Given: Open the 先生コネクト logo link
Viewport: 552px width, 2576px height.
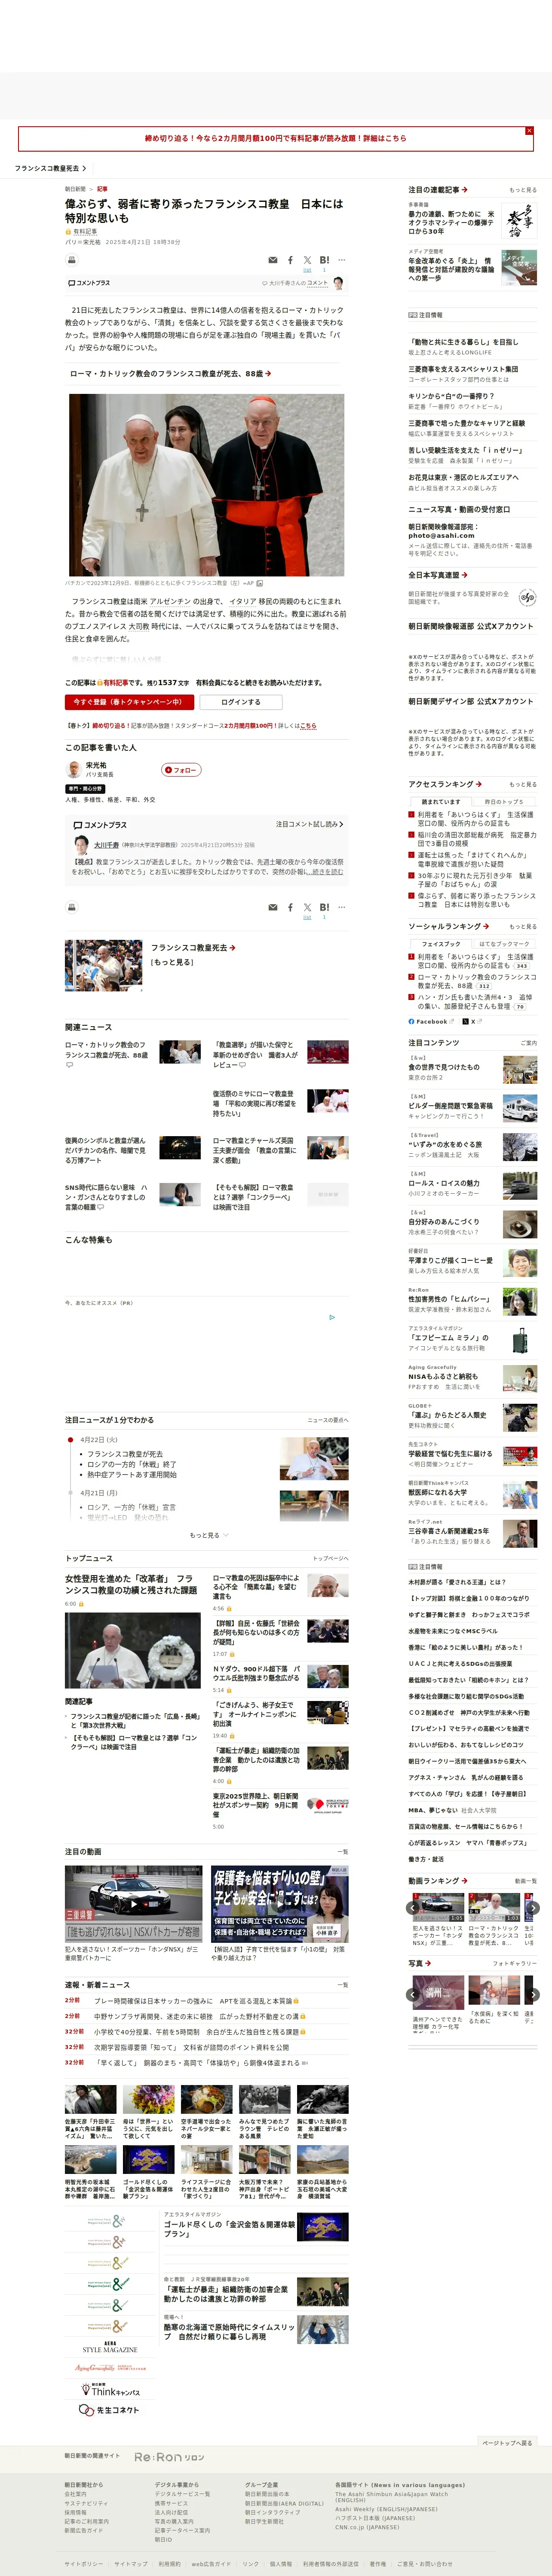Looking at the screenshot, I should (110, 2410).
